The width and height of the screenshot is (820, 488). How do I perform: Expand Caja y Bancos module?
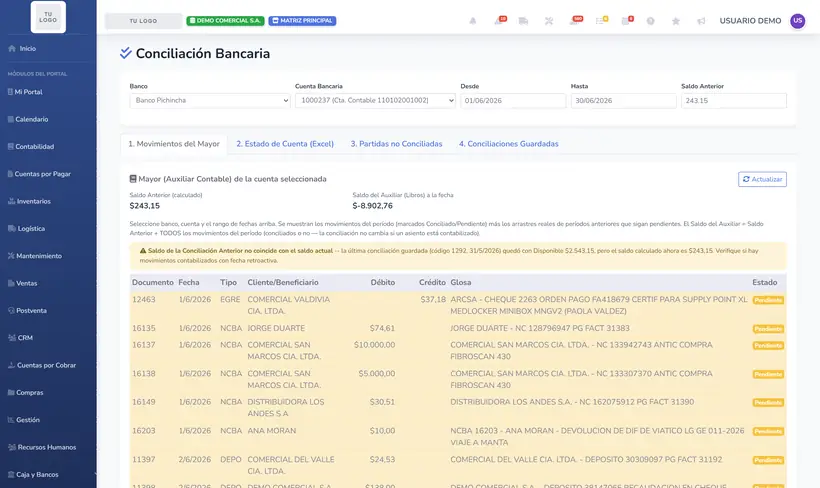click(x=33, y=474)
